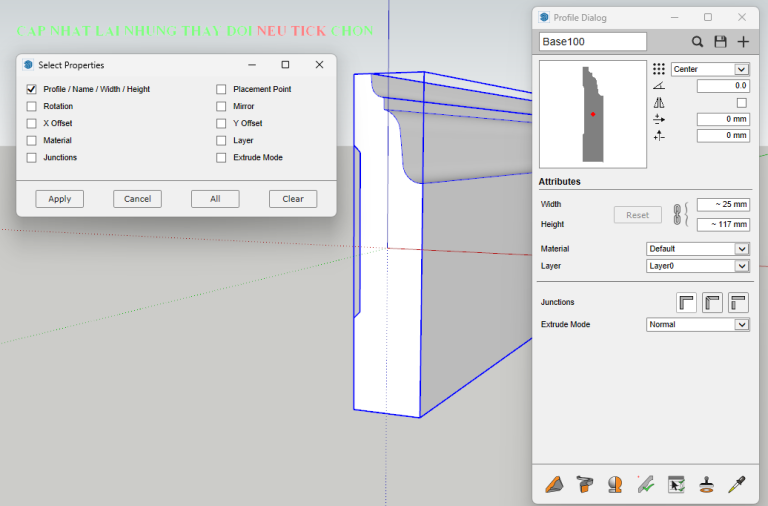Click the apply profile checkmark tool icon
Viewport: 768px width, 506px height.
(646, 484)
